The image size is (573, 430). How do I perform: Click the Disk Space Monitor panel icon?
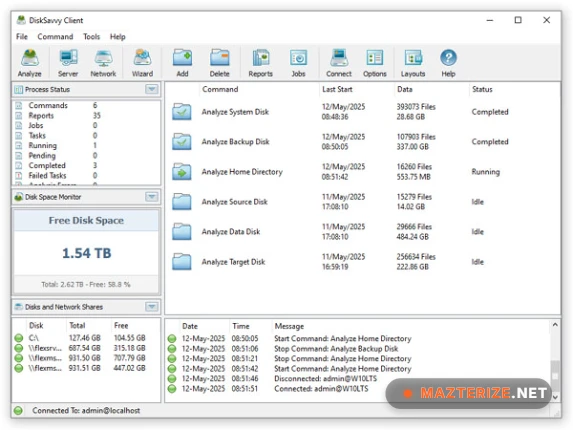(18, 197)
